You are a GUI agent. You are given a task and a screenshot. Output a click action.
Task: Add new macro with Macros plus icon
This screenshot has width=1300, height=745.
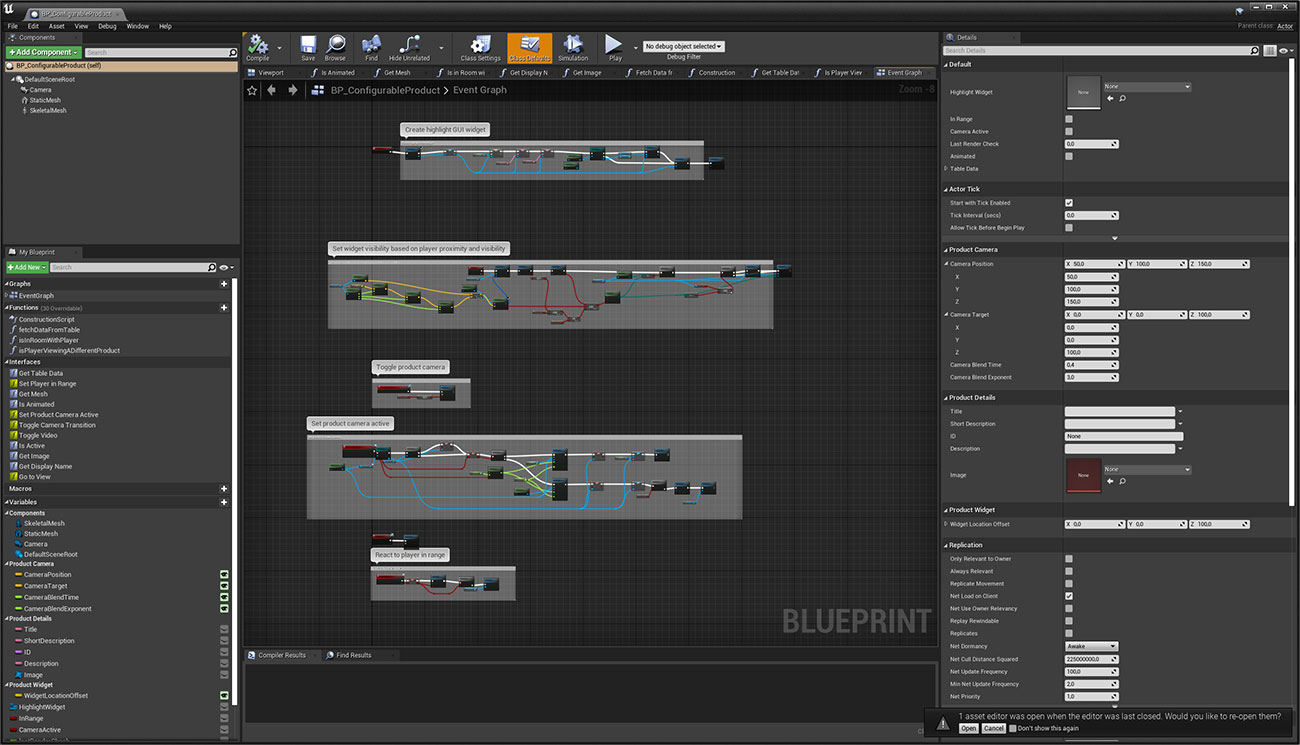click(x=224, y=489)
